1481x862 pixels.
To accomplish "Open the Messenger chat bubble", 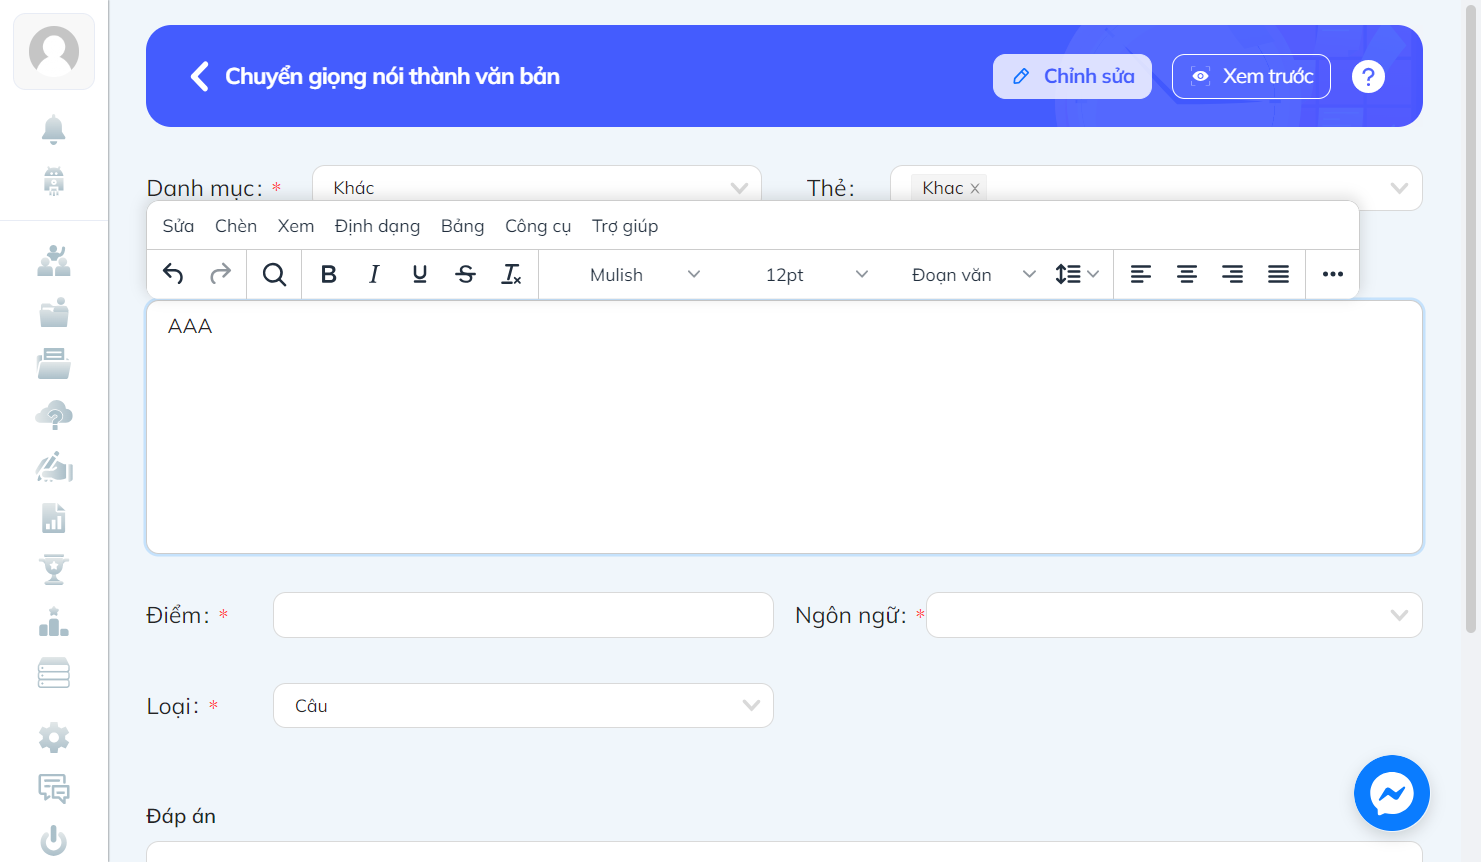I will pos(1392,793).
